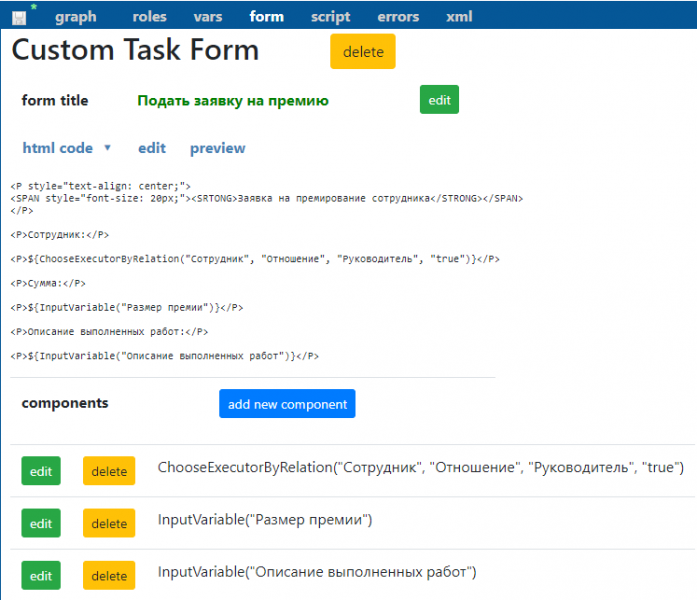This screenshot has width=697, height=600.
Task: Delete InputVariable "Размер премии" component
Action: click(x=109, y=523)
